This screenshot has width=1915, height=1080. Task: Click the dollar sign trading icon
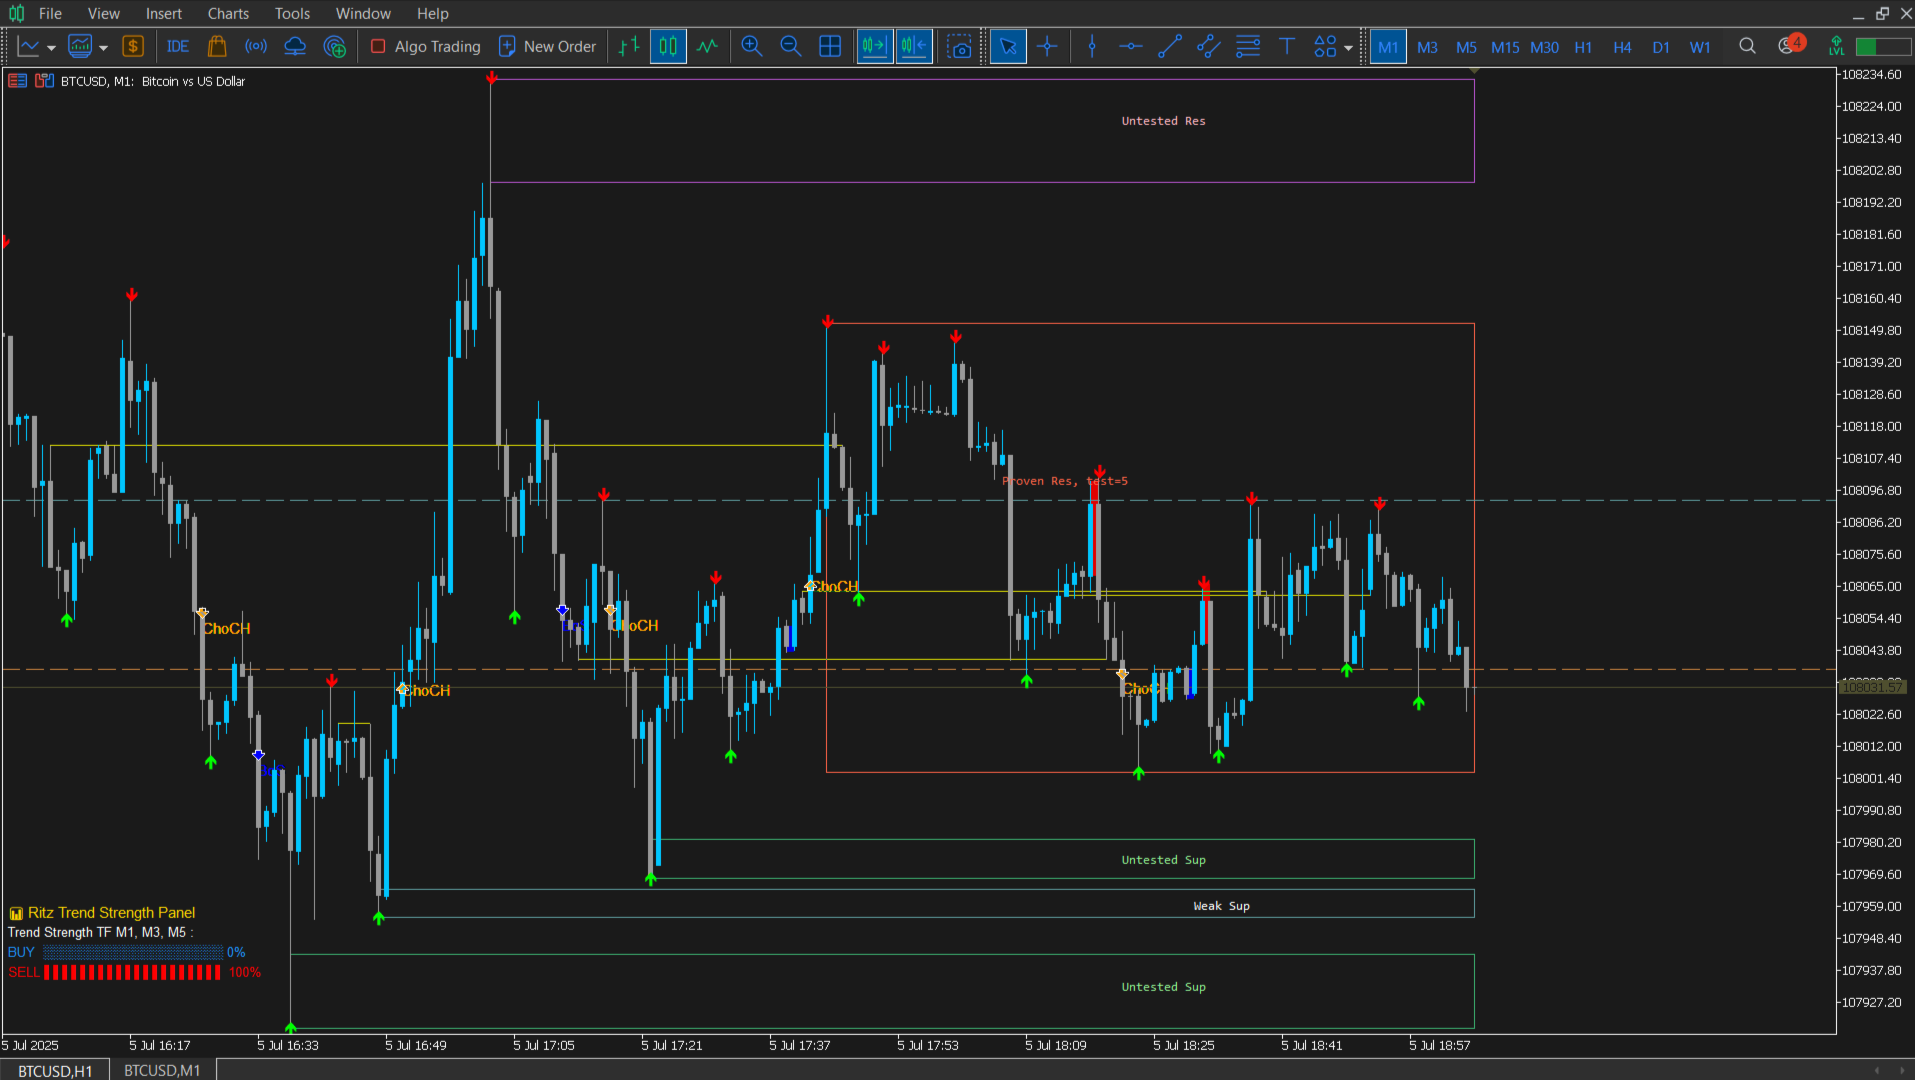click(133, 47)
